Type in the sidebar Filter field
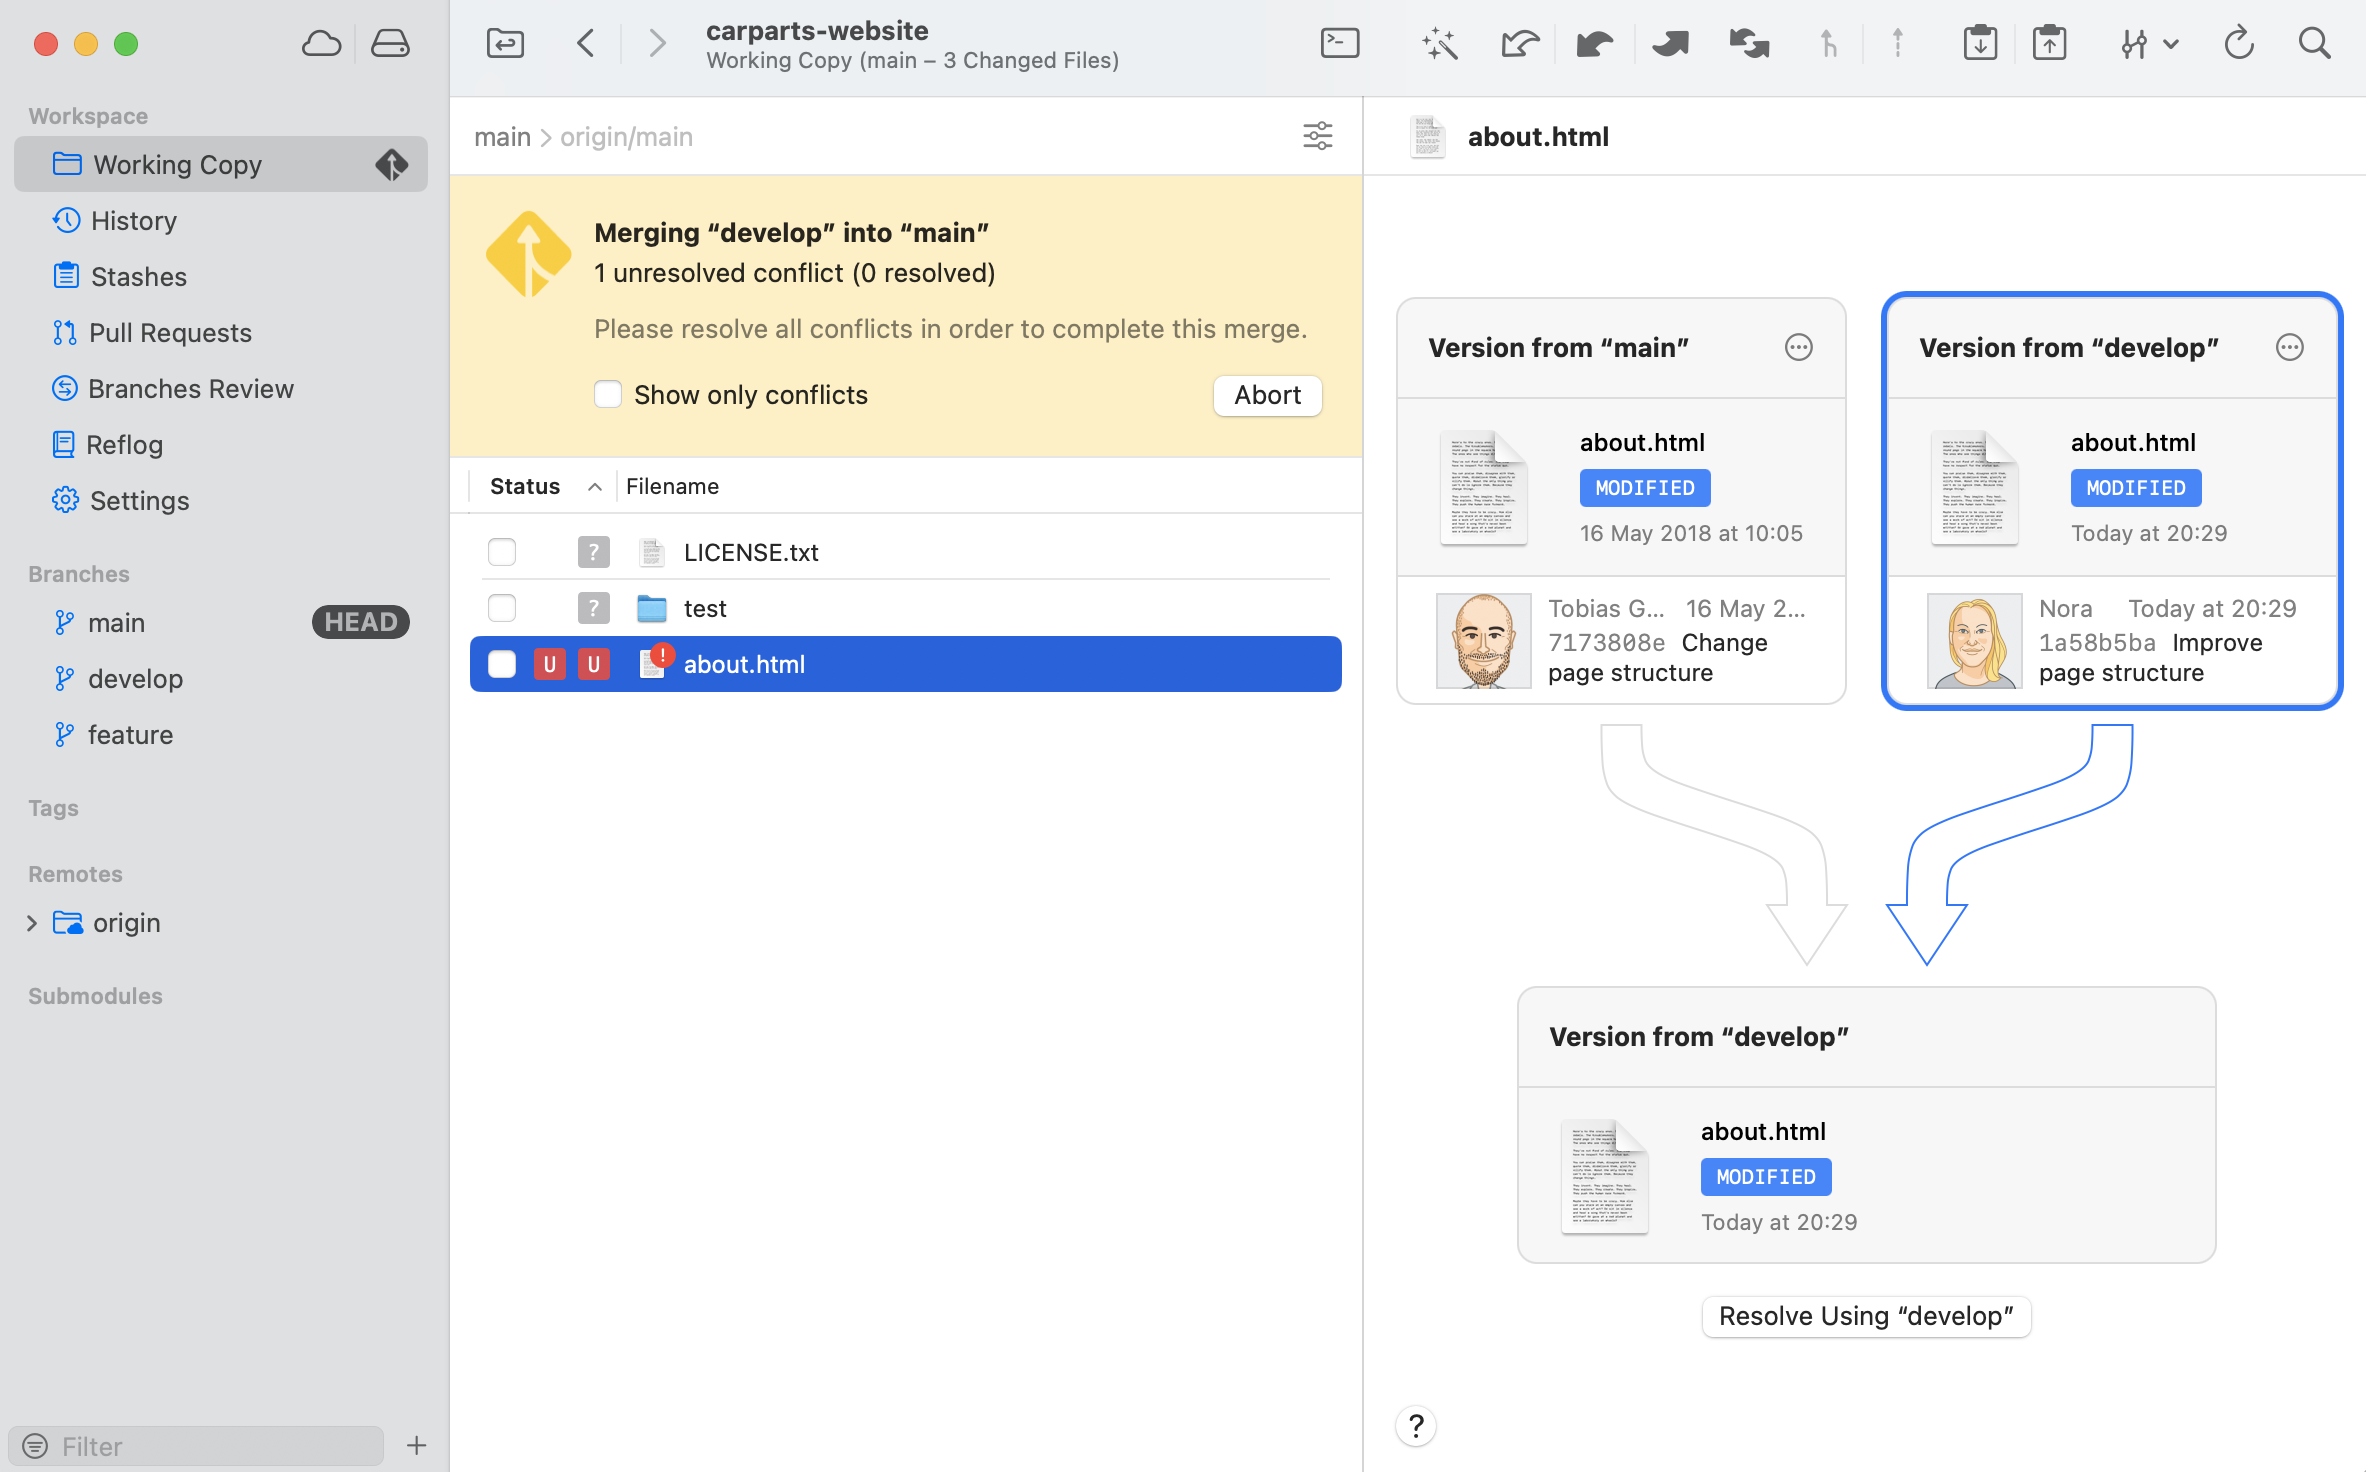Viewport: 2366px width, 1472px height. [210, 1446]
